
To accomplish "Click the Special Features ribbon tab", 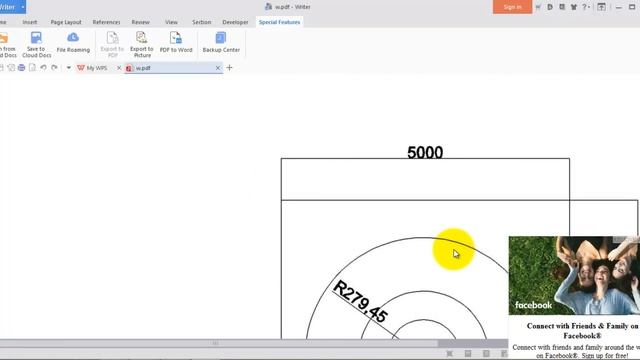I will (280, 22).
